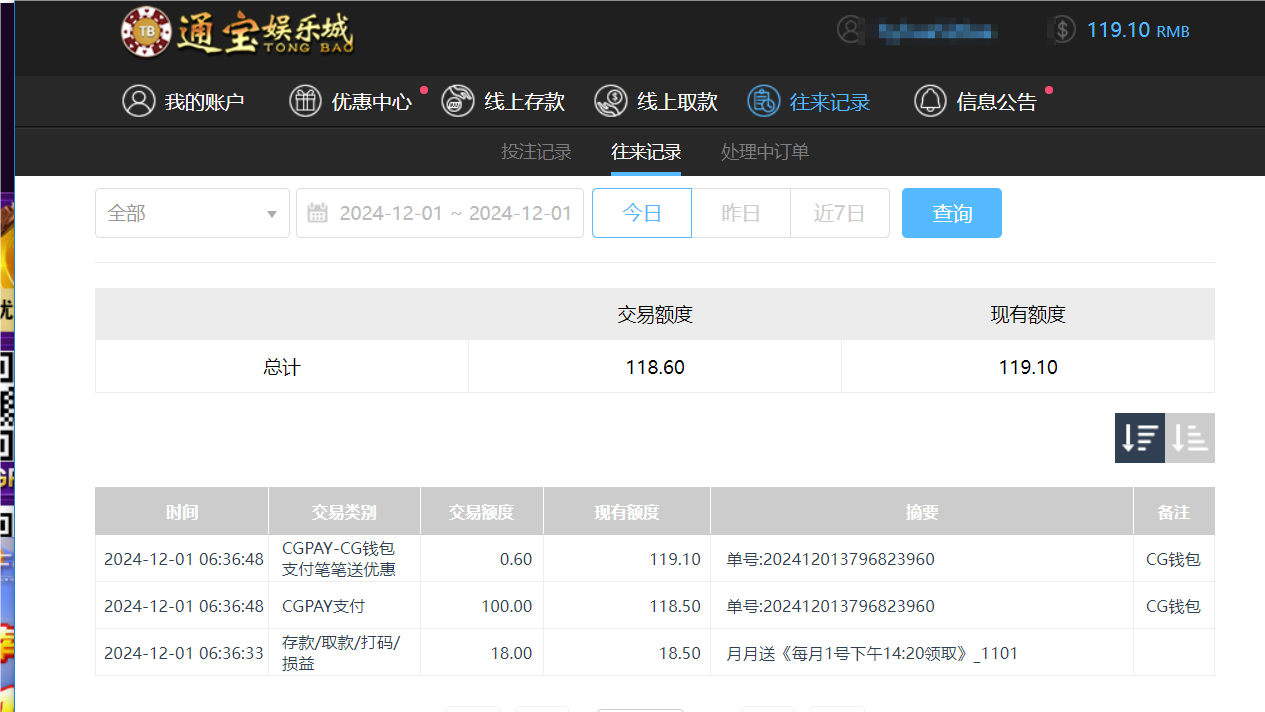The image size is (1265, 712).
Task: Switch to the 处理中订单 tab
Action: [764, 152]
